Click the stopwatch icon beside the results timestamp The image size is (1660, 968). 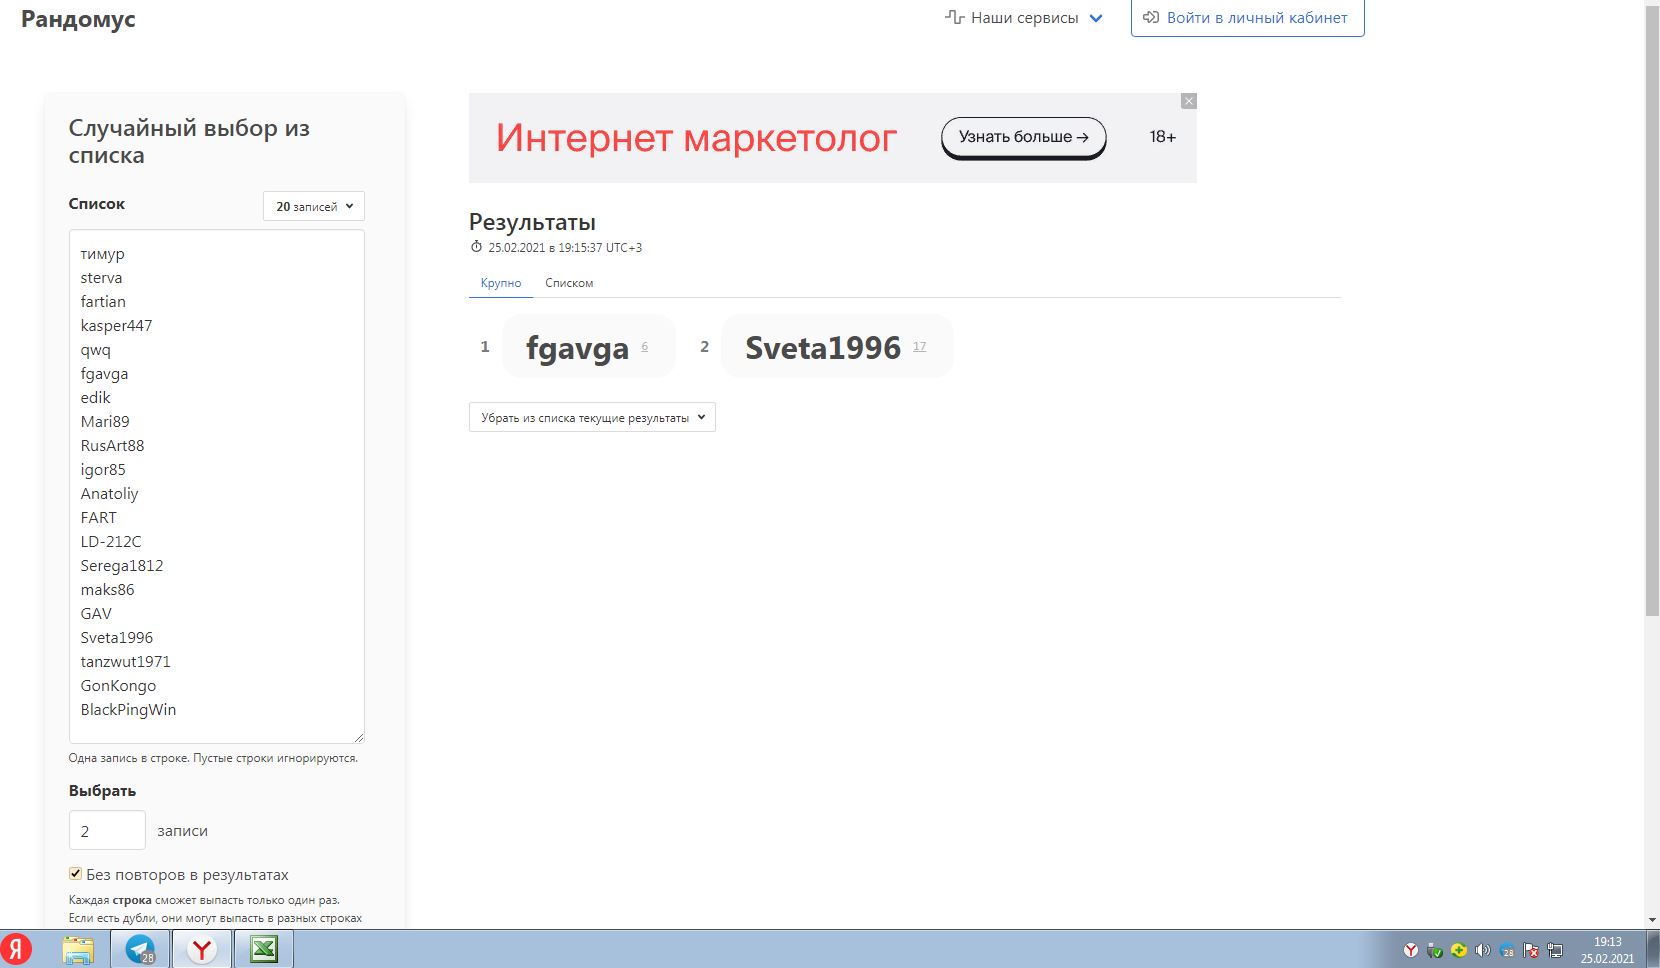coord(476,247)
